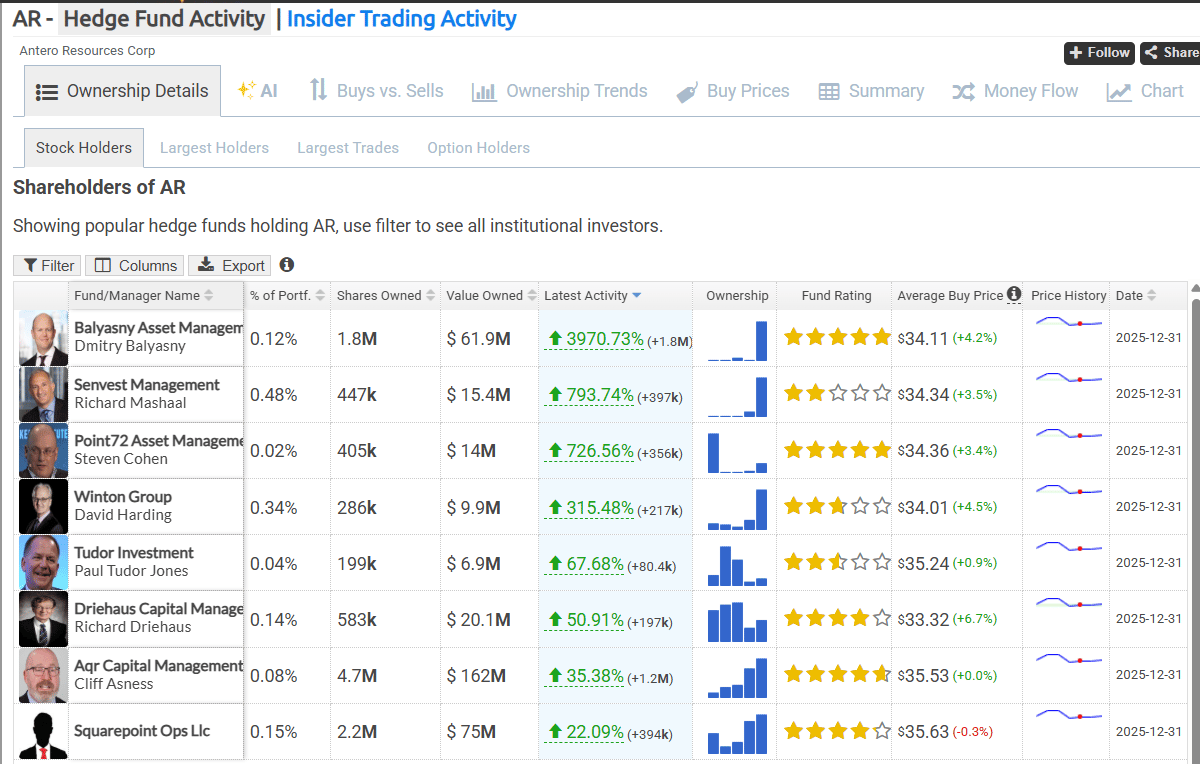
Task: Select the Stock Holders sub-tab
Action: pyautogui.click(x=84, y=147)
